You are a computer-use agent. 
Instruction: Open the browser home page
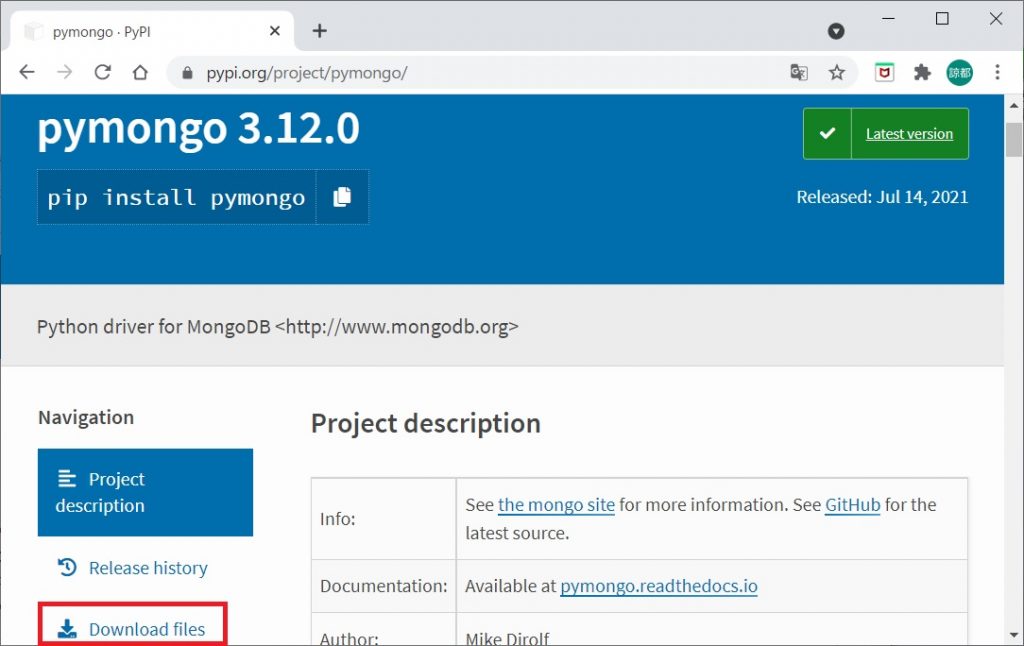click(x=140, y=72)
